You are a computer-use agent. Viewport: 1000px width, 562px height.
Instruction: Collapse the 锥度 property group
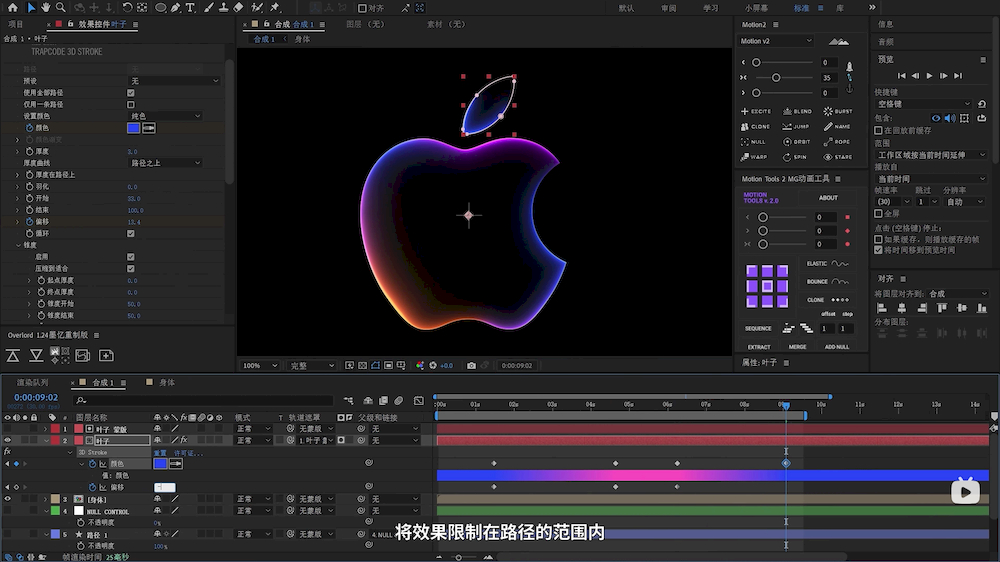[18, 245]
